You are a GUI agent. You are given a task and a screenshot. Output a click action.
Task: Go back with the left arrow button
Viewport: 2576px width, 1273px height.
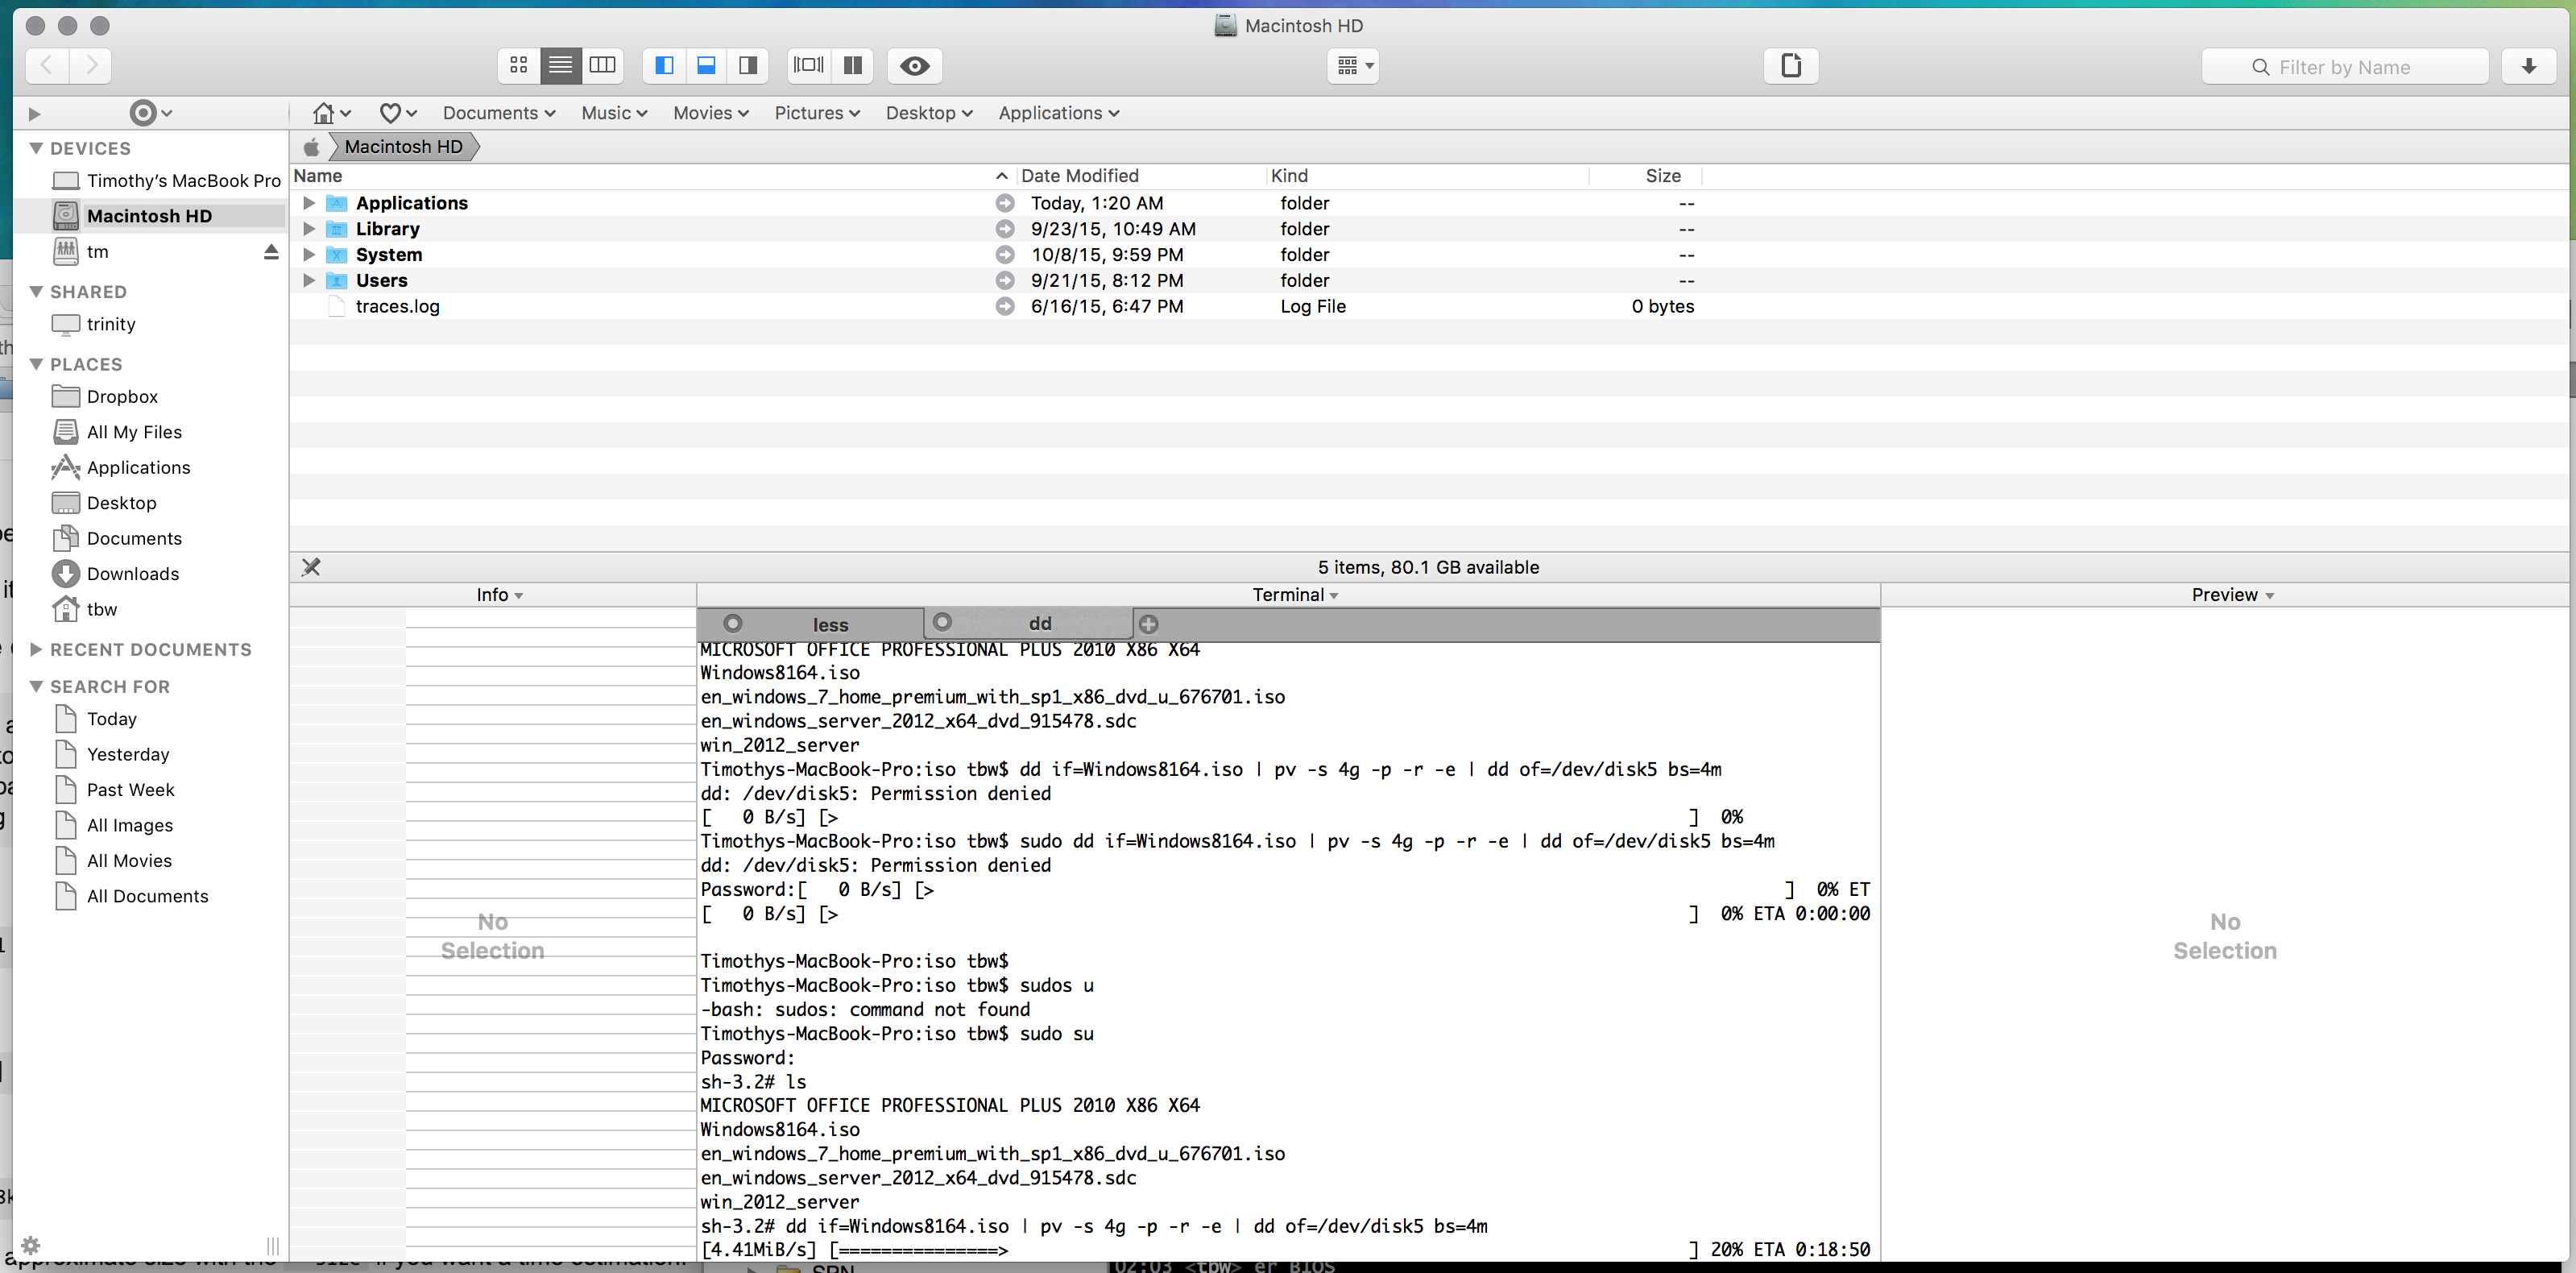[x=47, y=66]
